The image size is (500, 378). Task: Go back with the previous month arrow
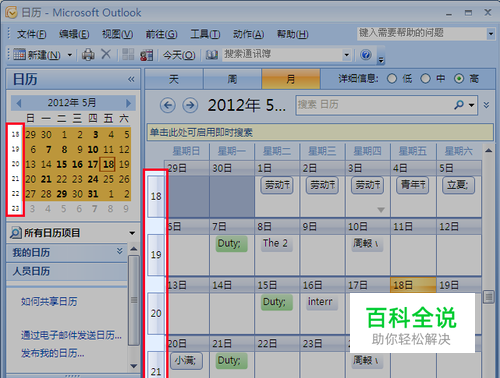(x=167, y=105)
